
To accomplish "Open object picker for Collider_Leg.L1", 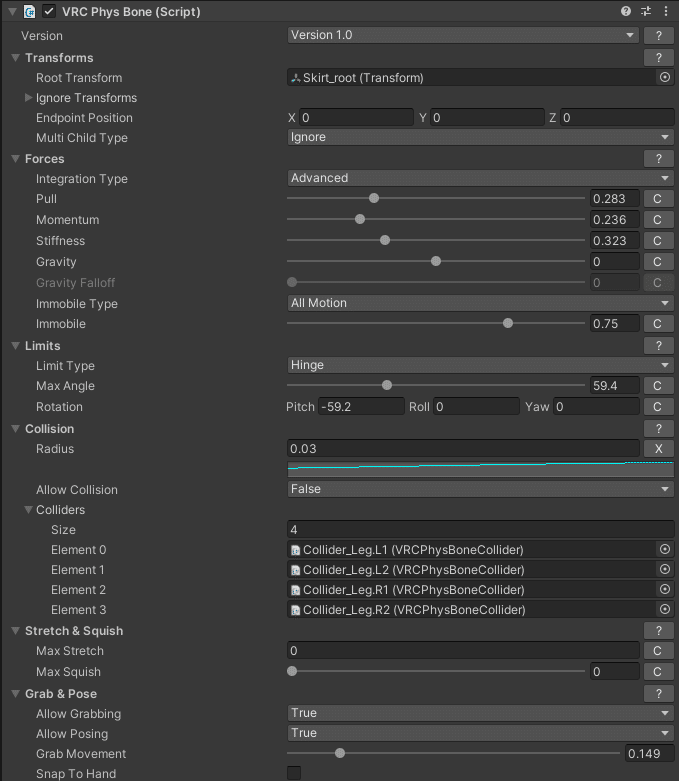I will [665, 549].
